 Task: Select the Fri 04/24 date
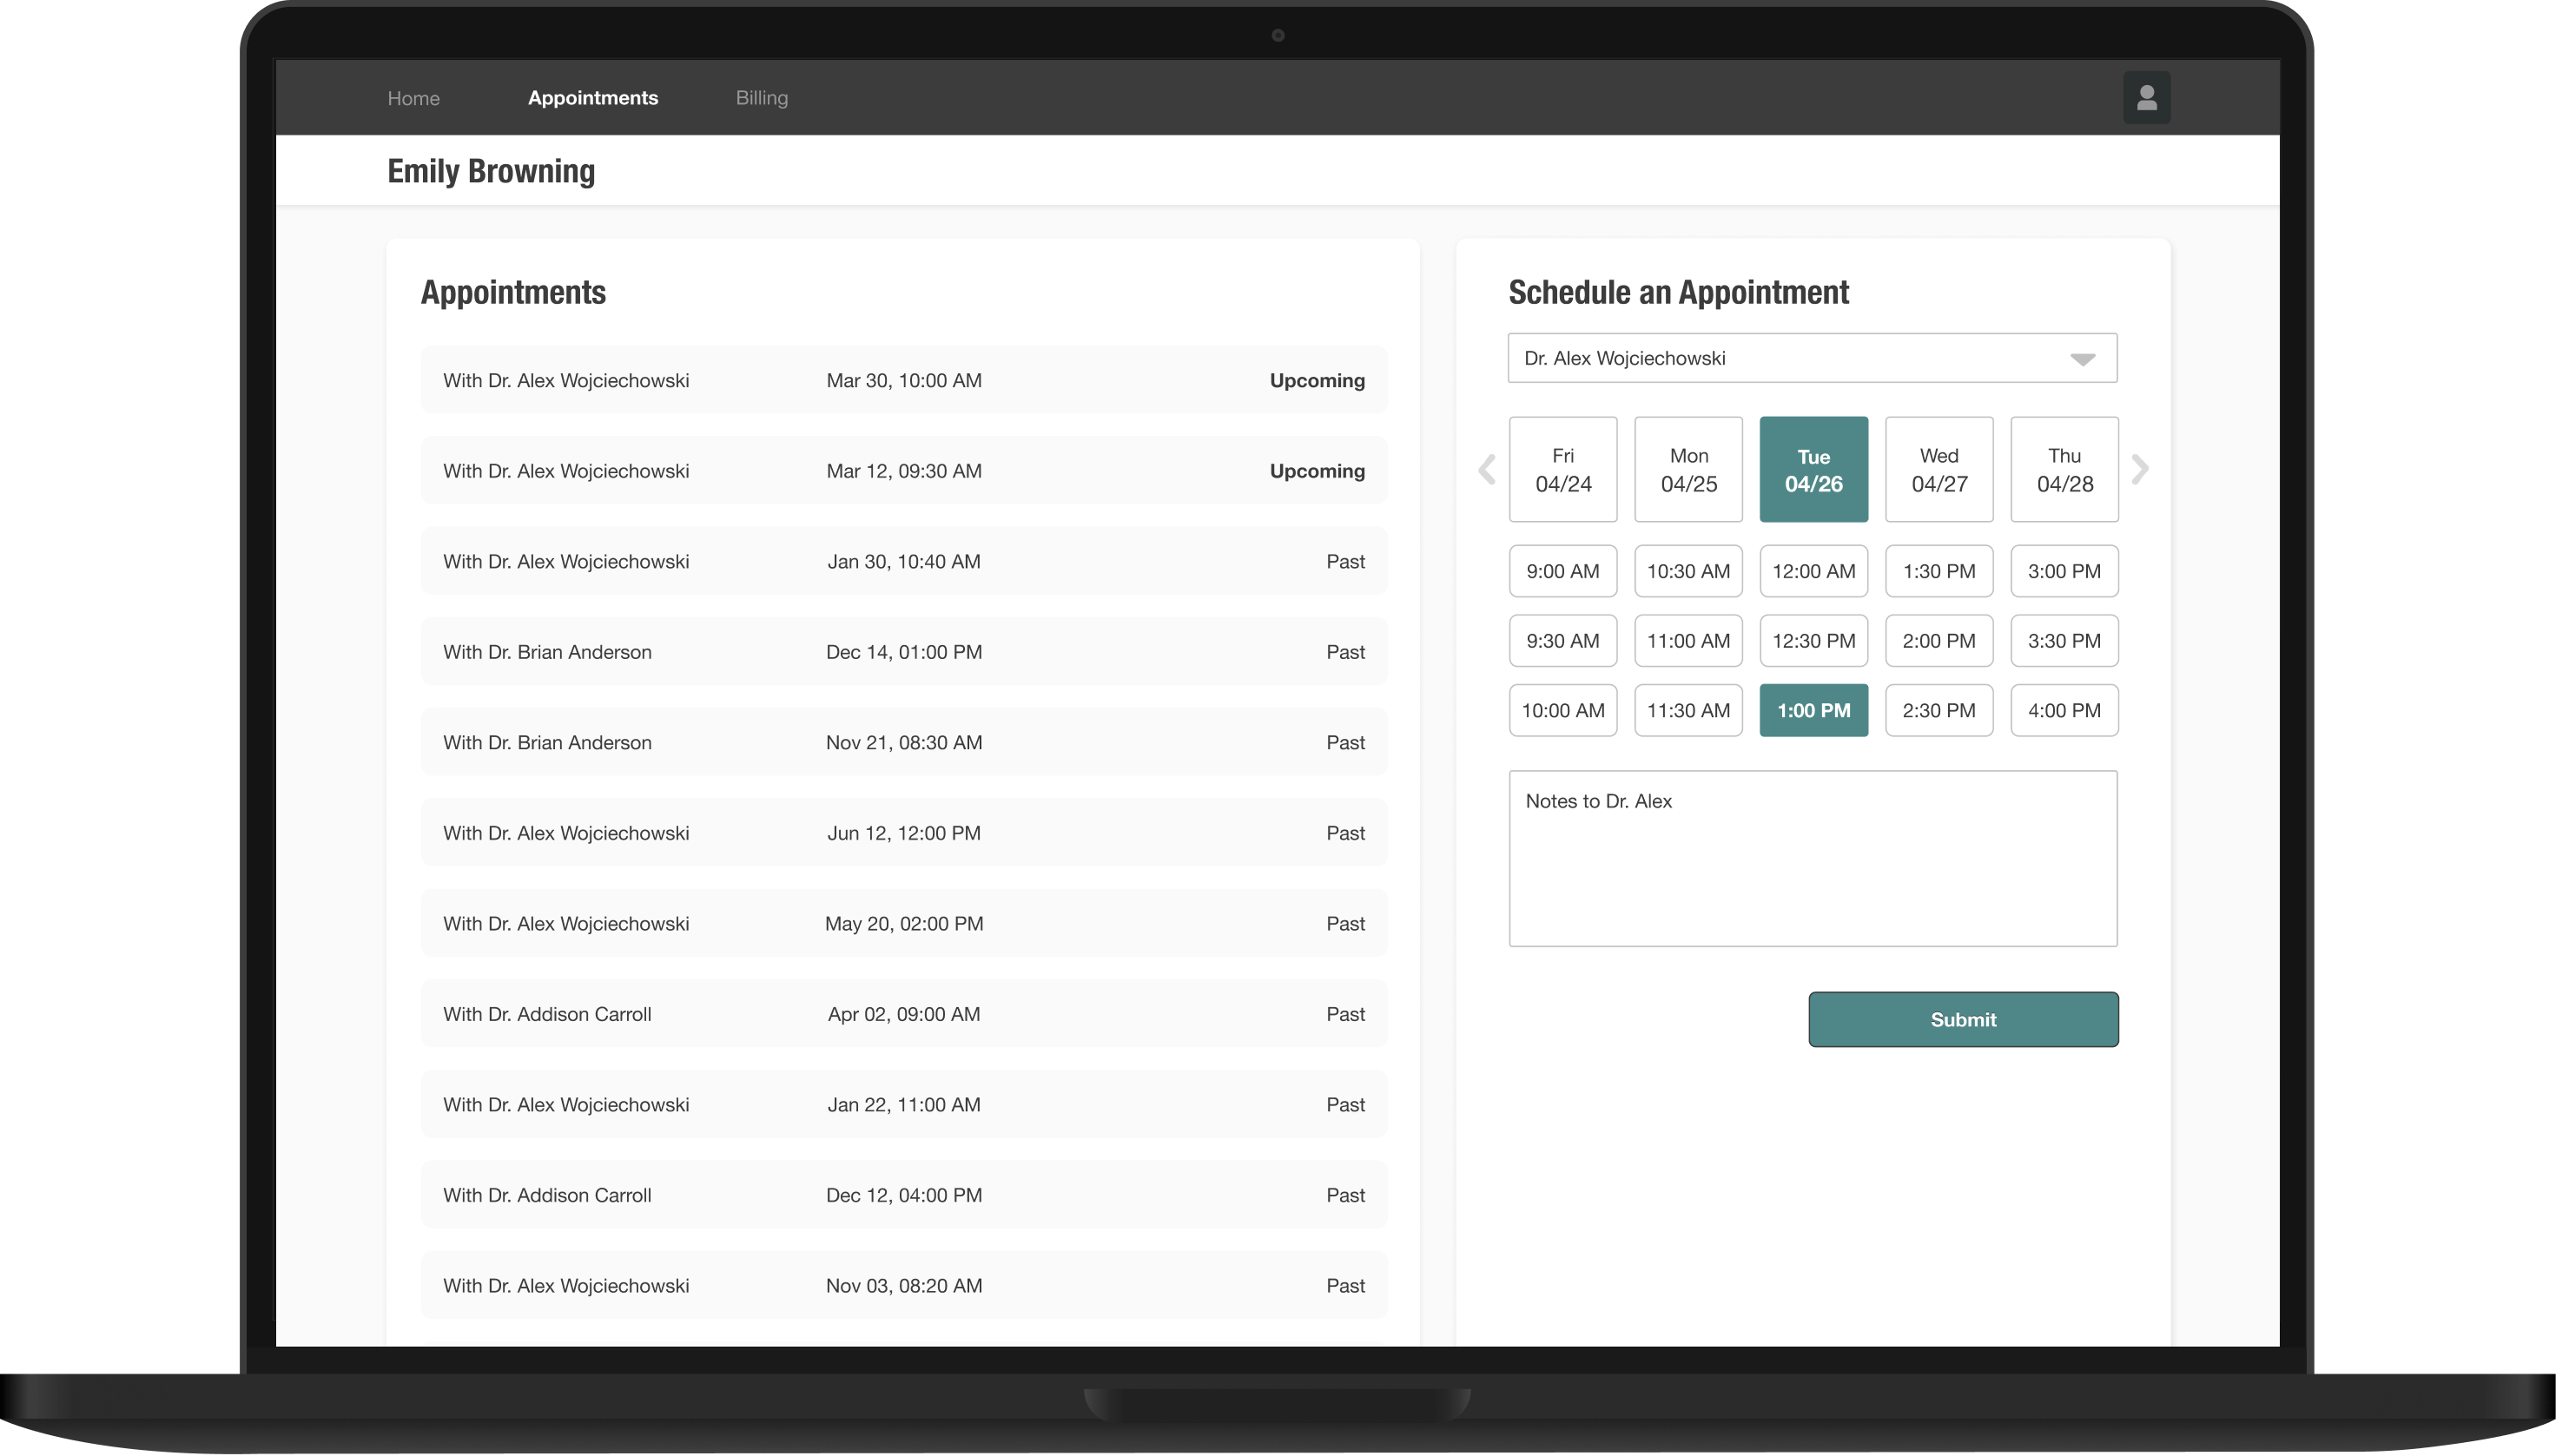1562,469
